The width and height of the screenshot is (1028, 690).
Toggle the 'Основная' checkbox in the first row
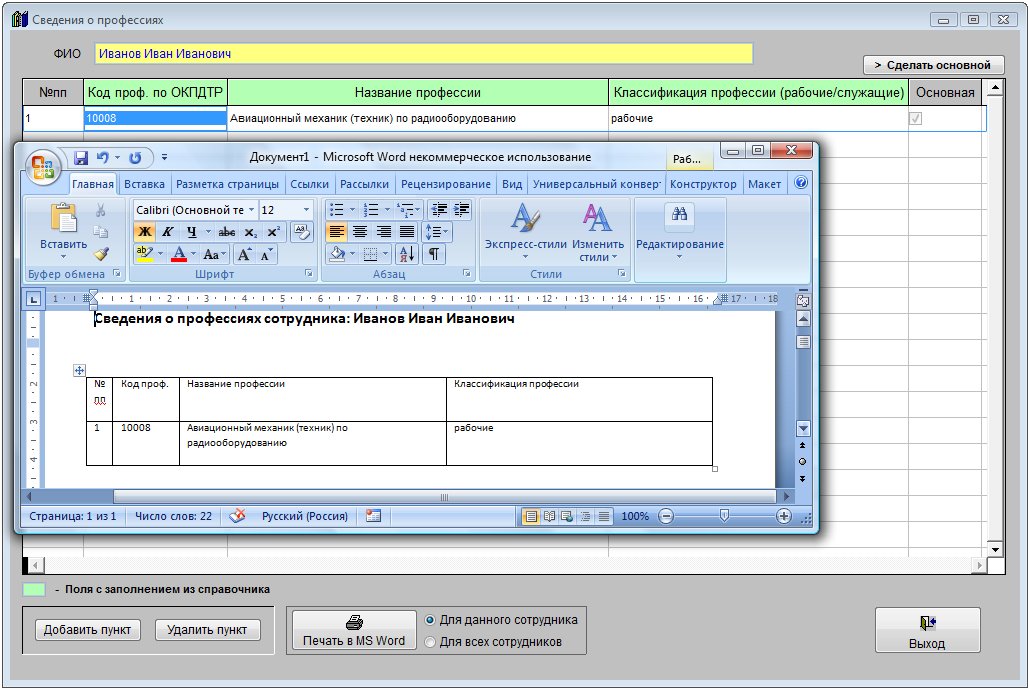(x=914, y=119)
